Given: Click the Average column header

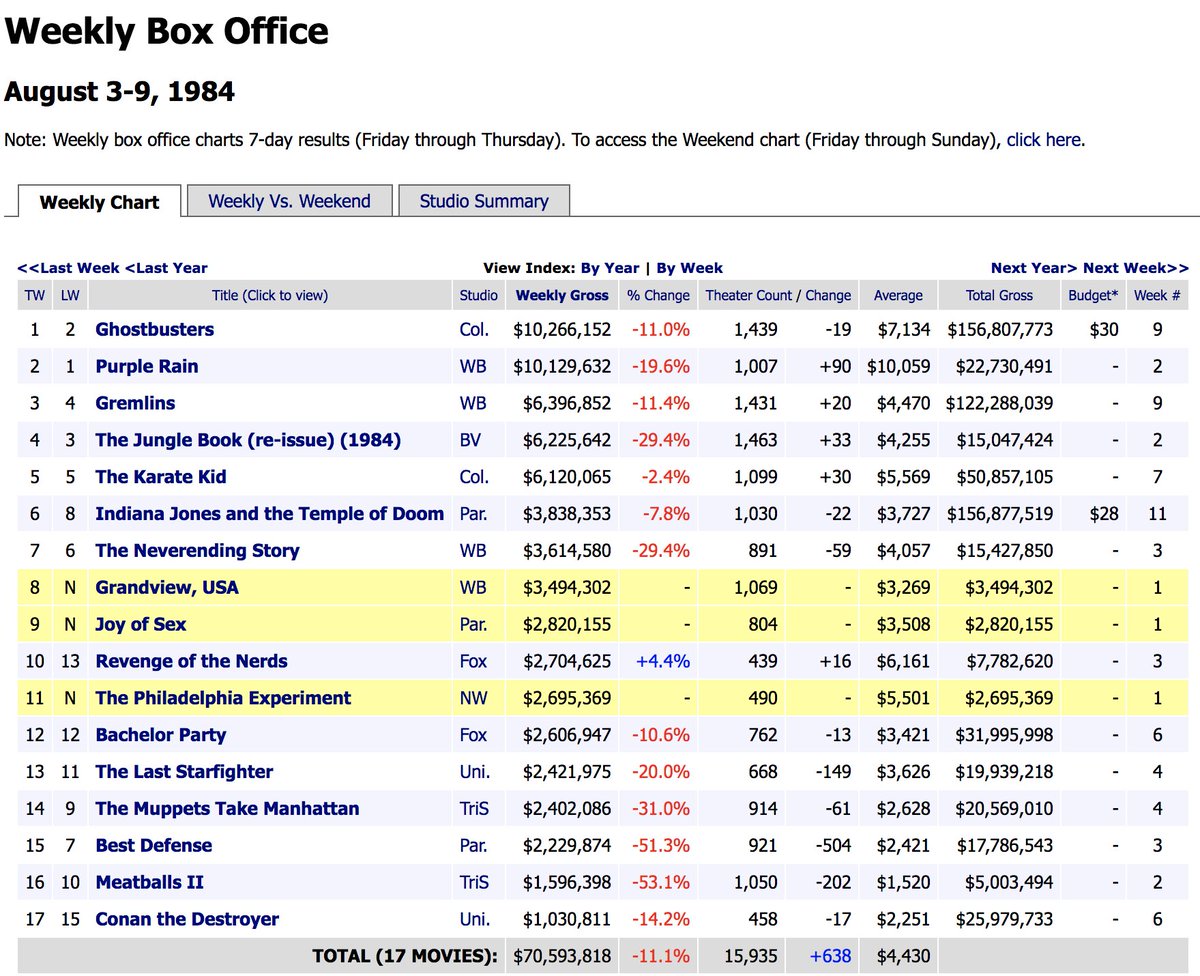Looking at the screenshot, I should point(898,295).
